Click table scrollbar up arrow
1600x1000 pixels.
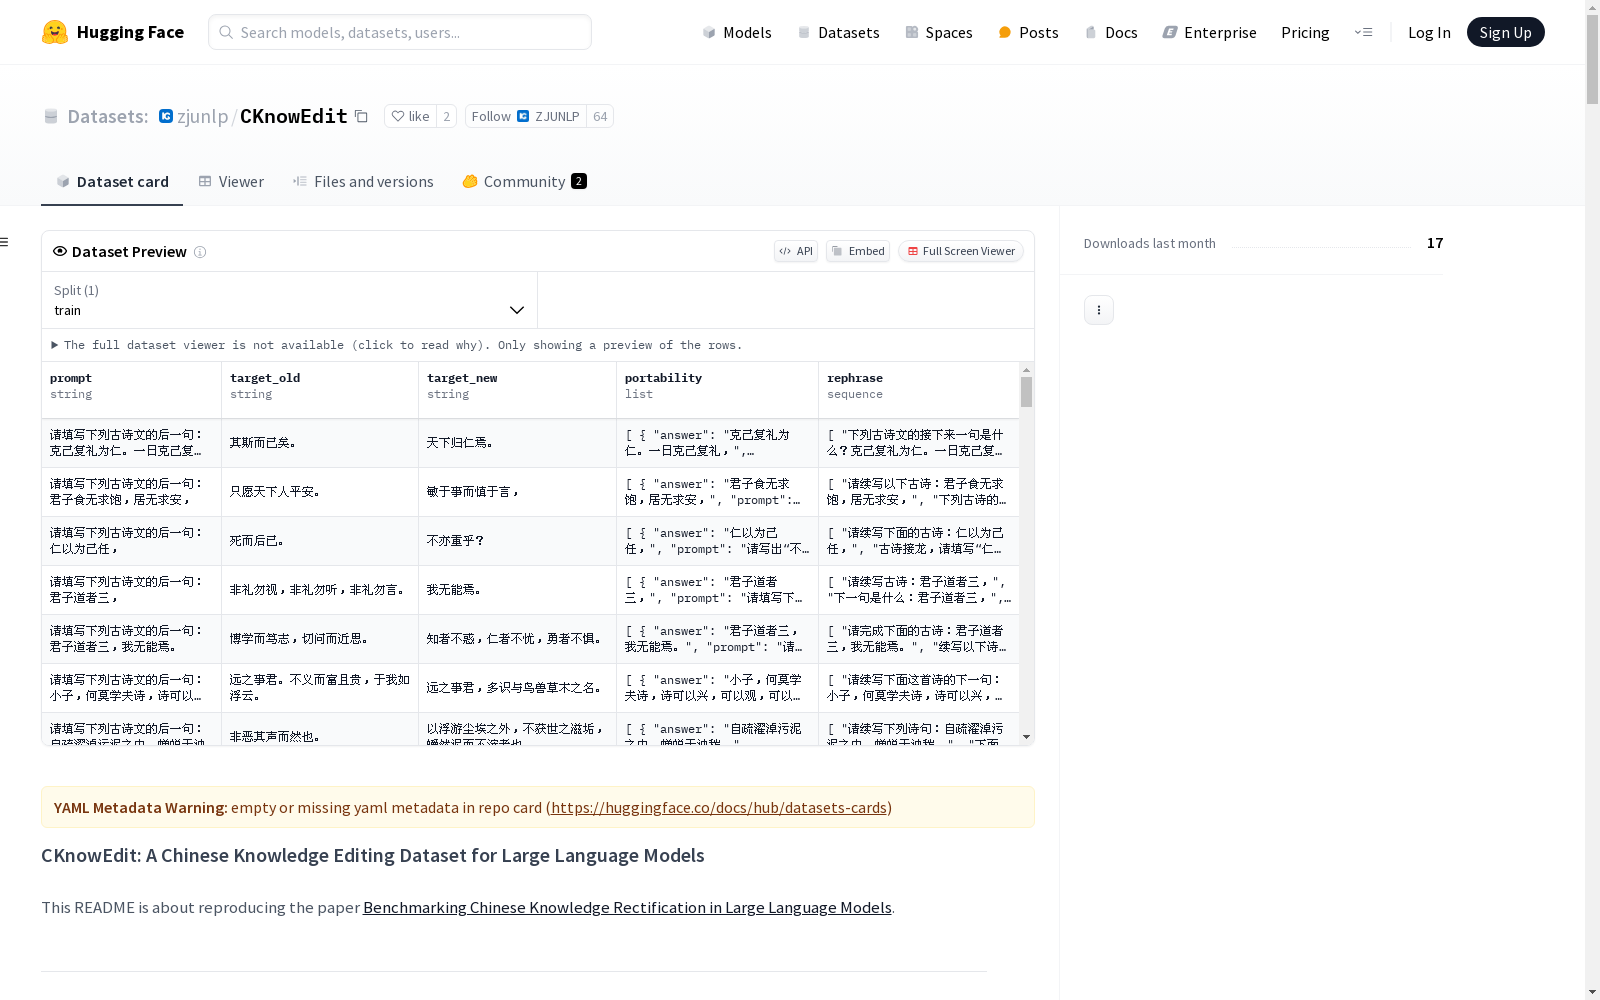coord(1026,370)
